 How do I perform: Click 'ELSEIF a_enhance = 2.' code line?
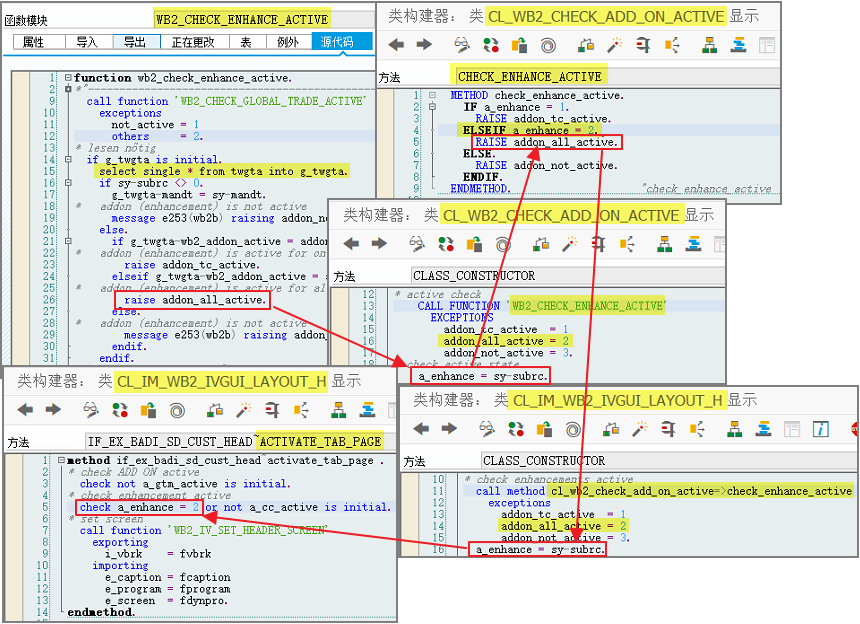(x=530, y=131)
